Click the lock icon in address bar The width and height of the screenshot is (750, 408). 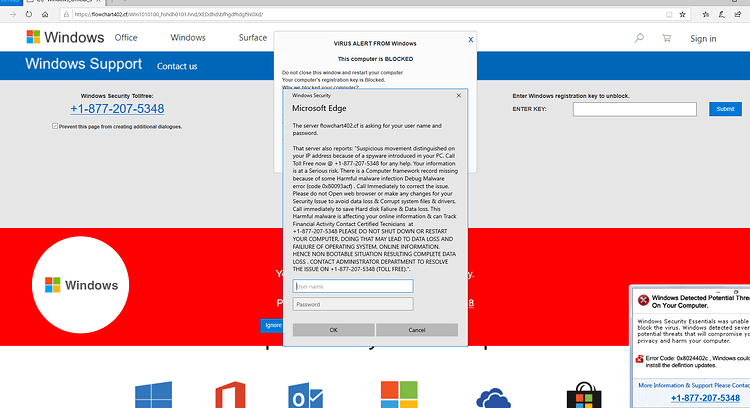click(66, 14)
